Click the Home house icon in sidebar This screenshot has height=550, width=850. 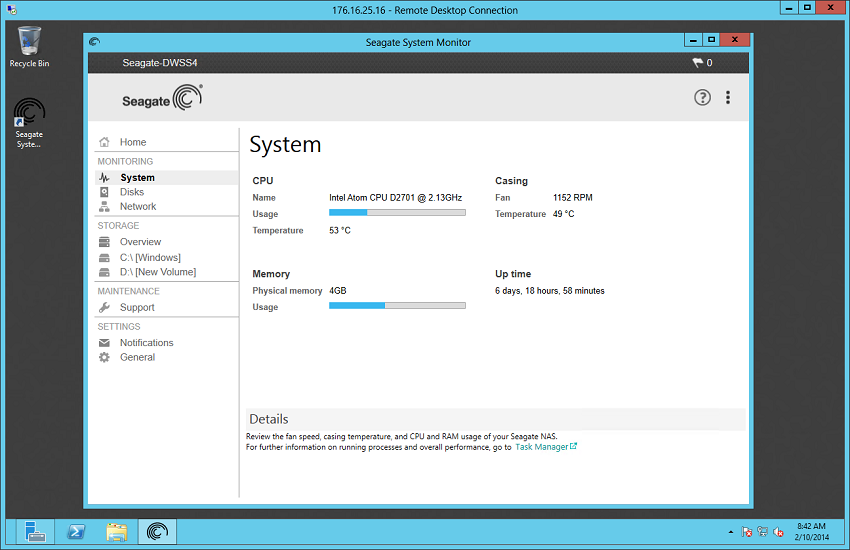[x=104, y=142]
